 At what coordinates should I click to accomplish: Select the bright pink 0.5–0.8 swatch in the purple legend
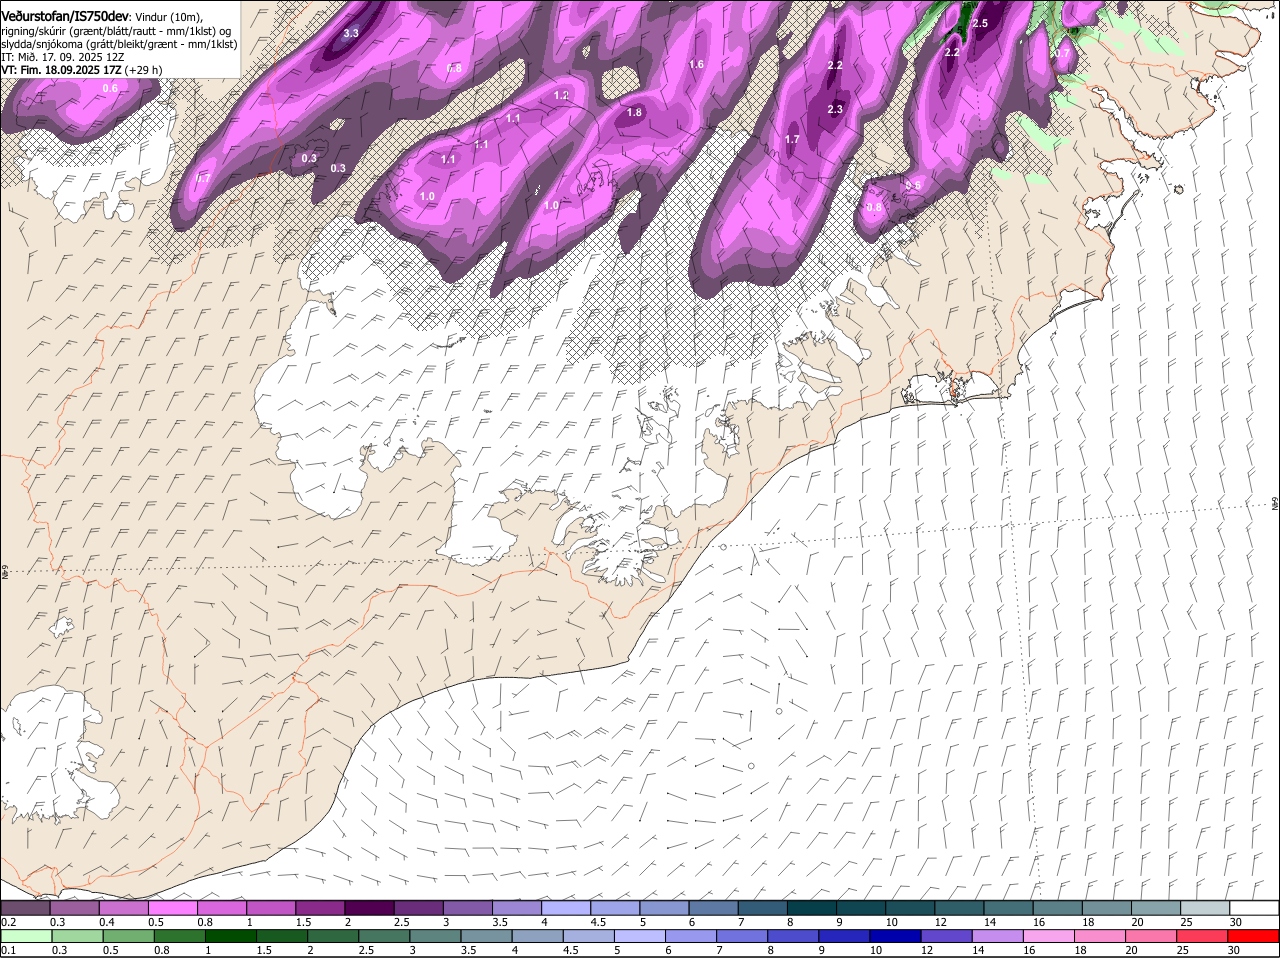click(173, 908)
